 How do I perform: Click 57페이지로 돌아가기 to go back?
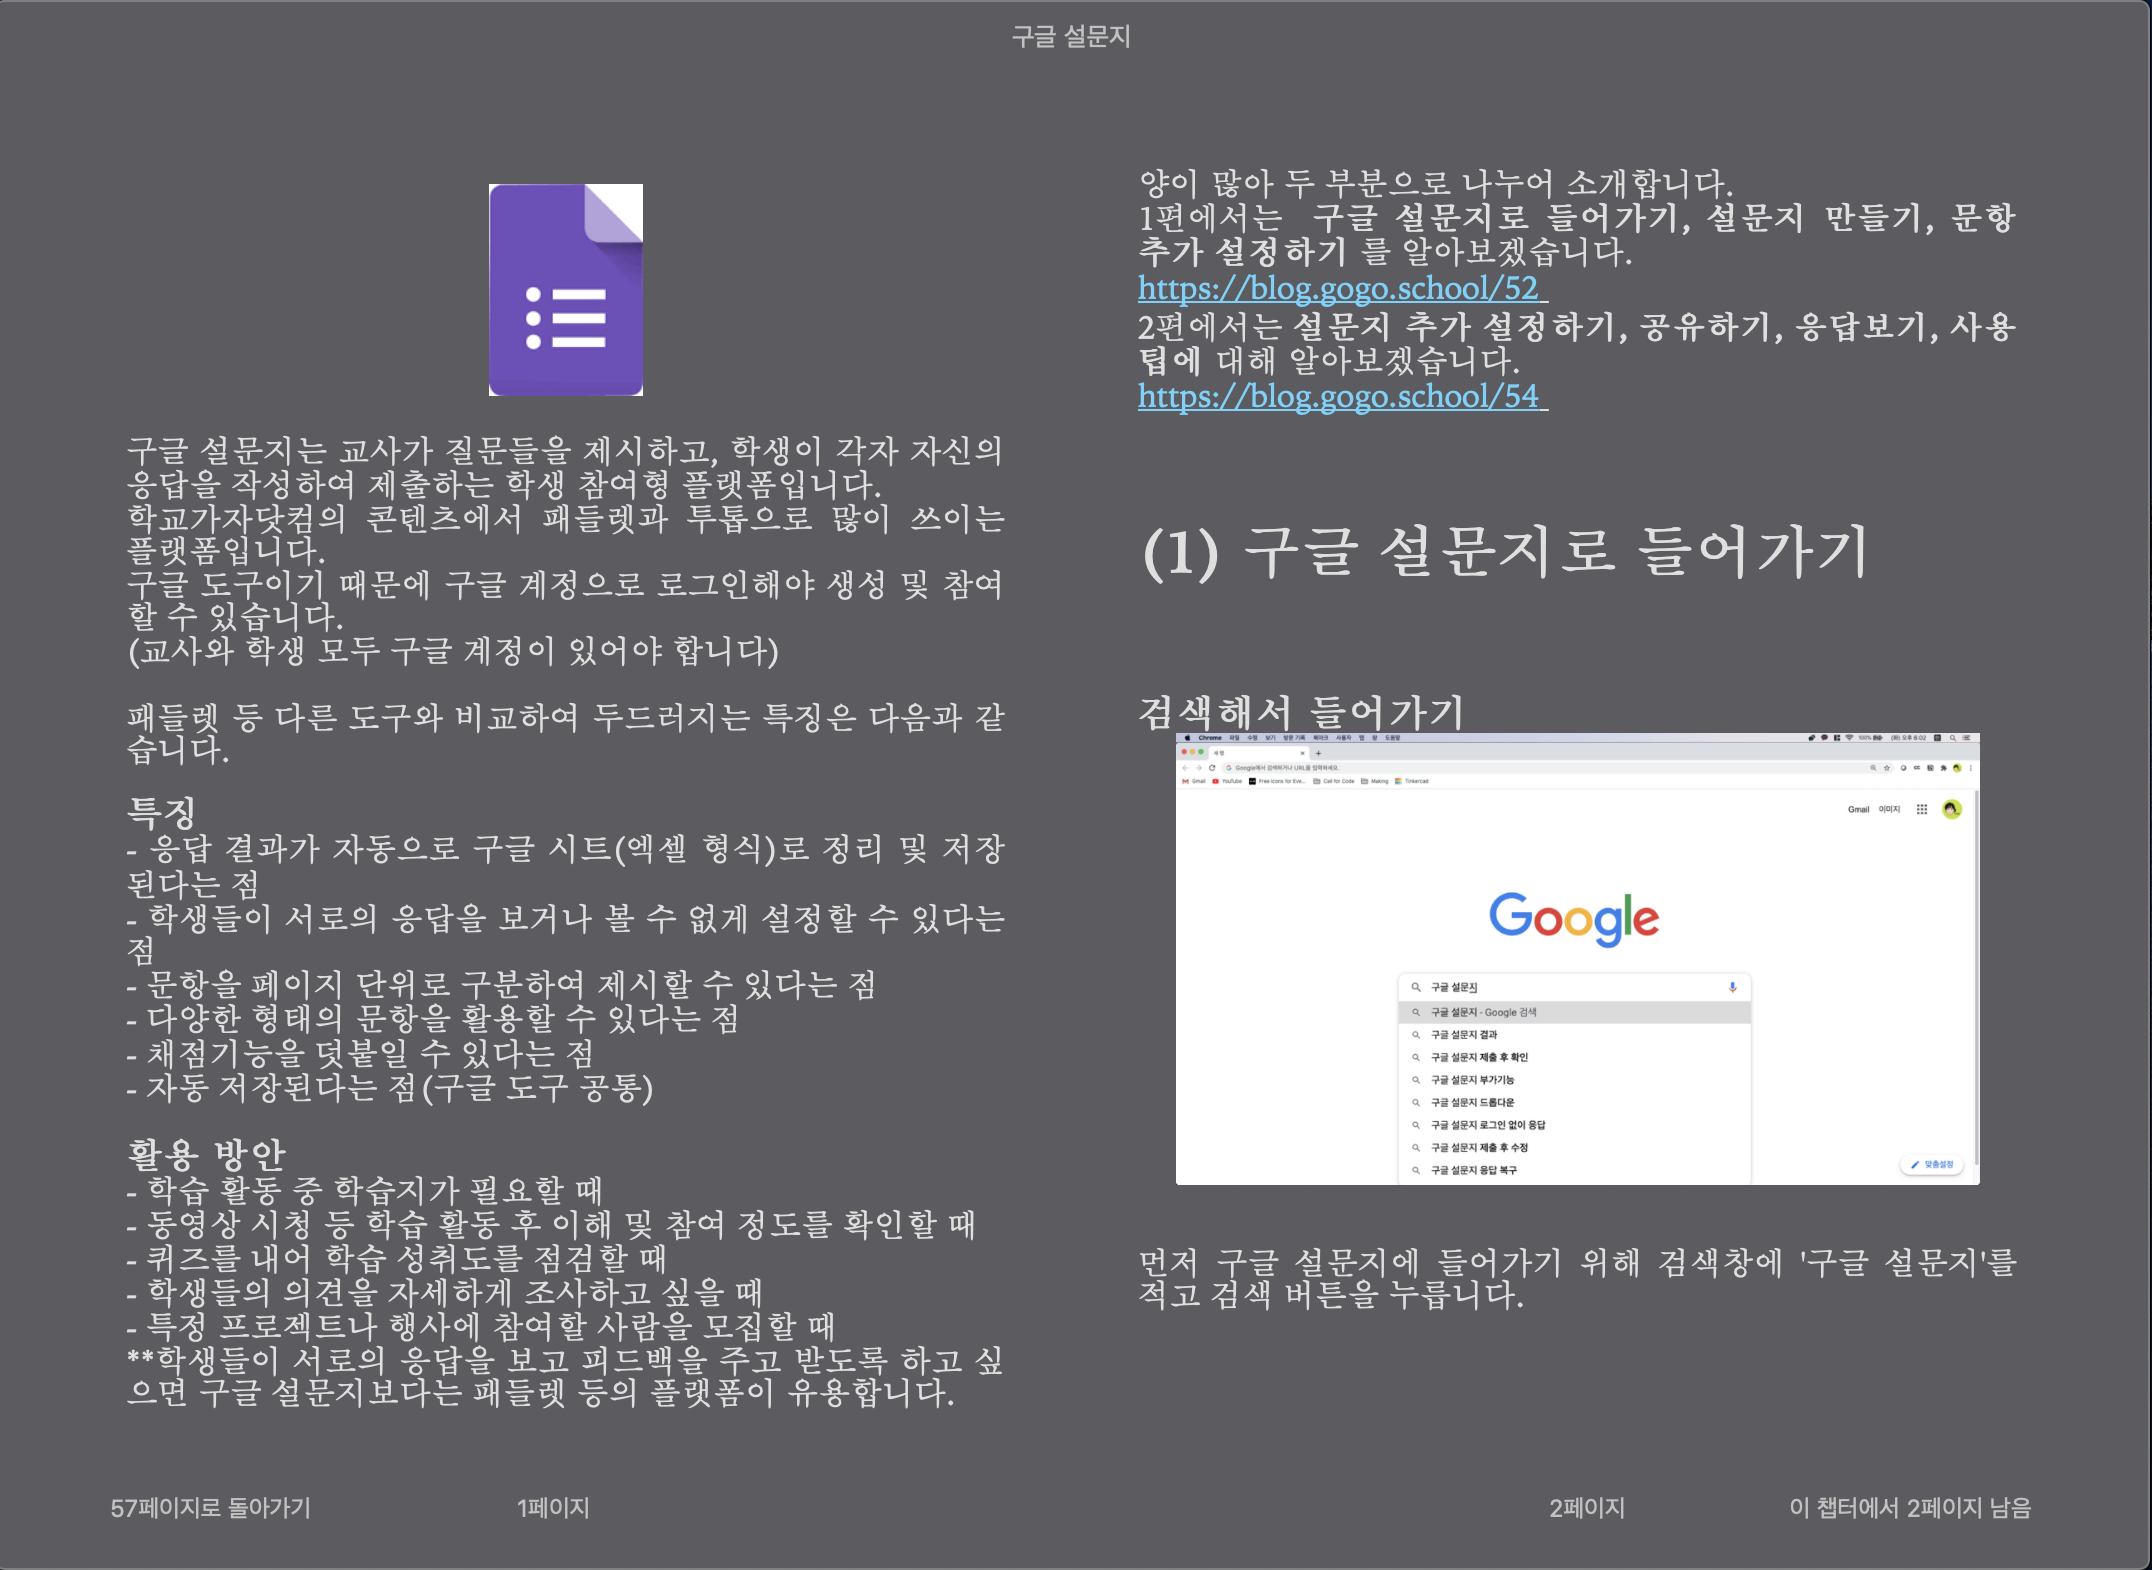[210, 1507]
